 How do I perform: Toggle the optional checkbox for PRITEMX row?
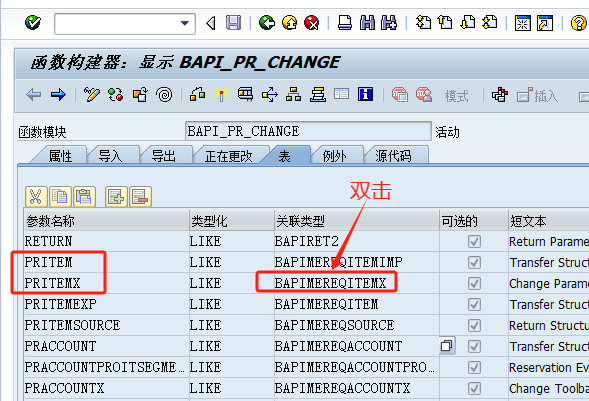pos(474,283)
